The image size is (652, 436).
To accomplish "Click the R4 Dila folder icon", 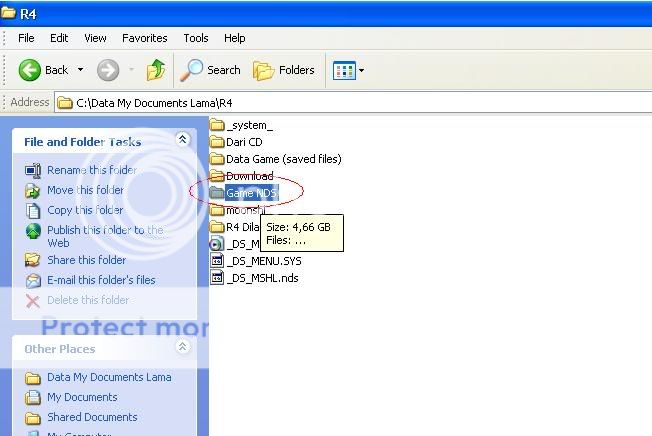I will (x=217, y=227).
